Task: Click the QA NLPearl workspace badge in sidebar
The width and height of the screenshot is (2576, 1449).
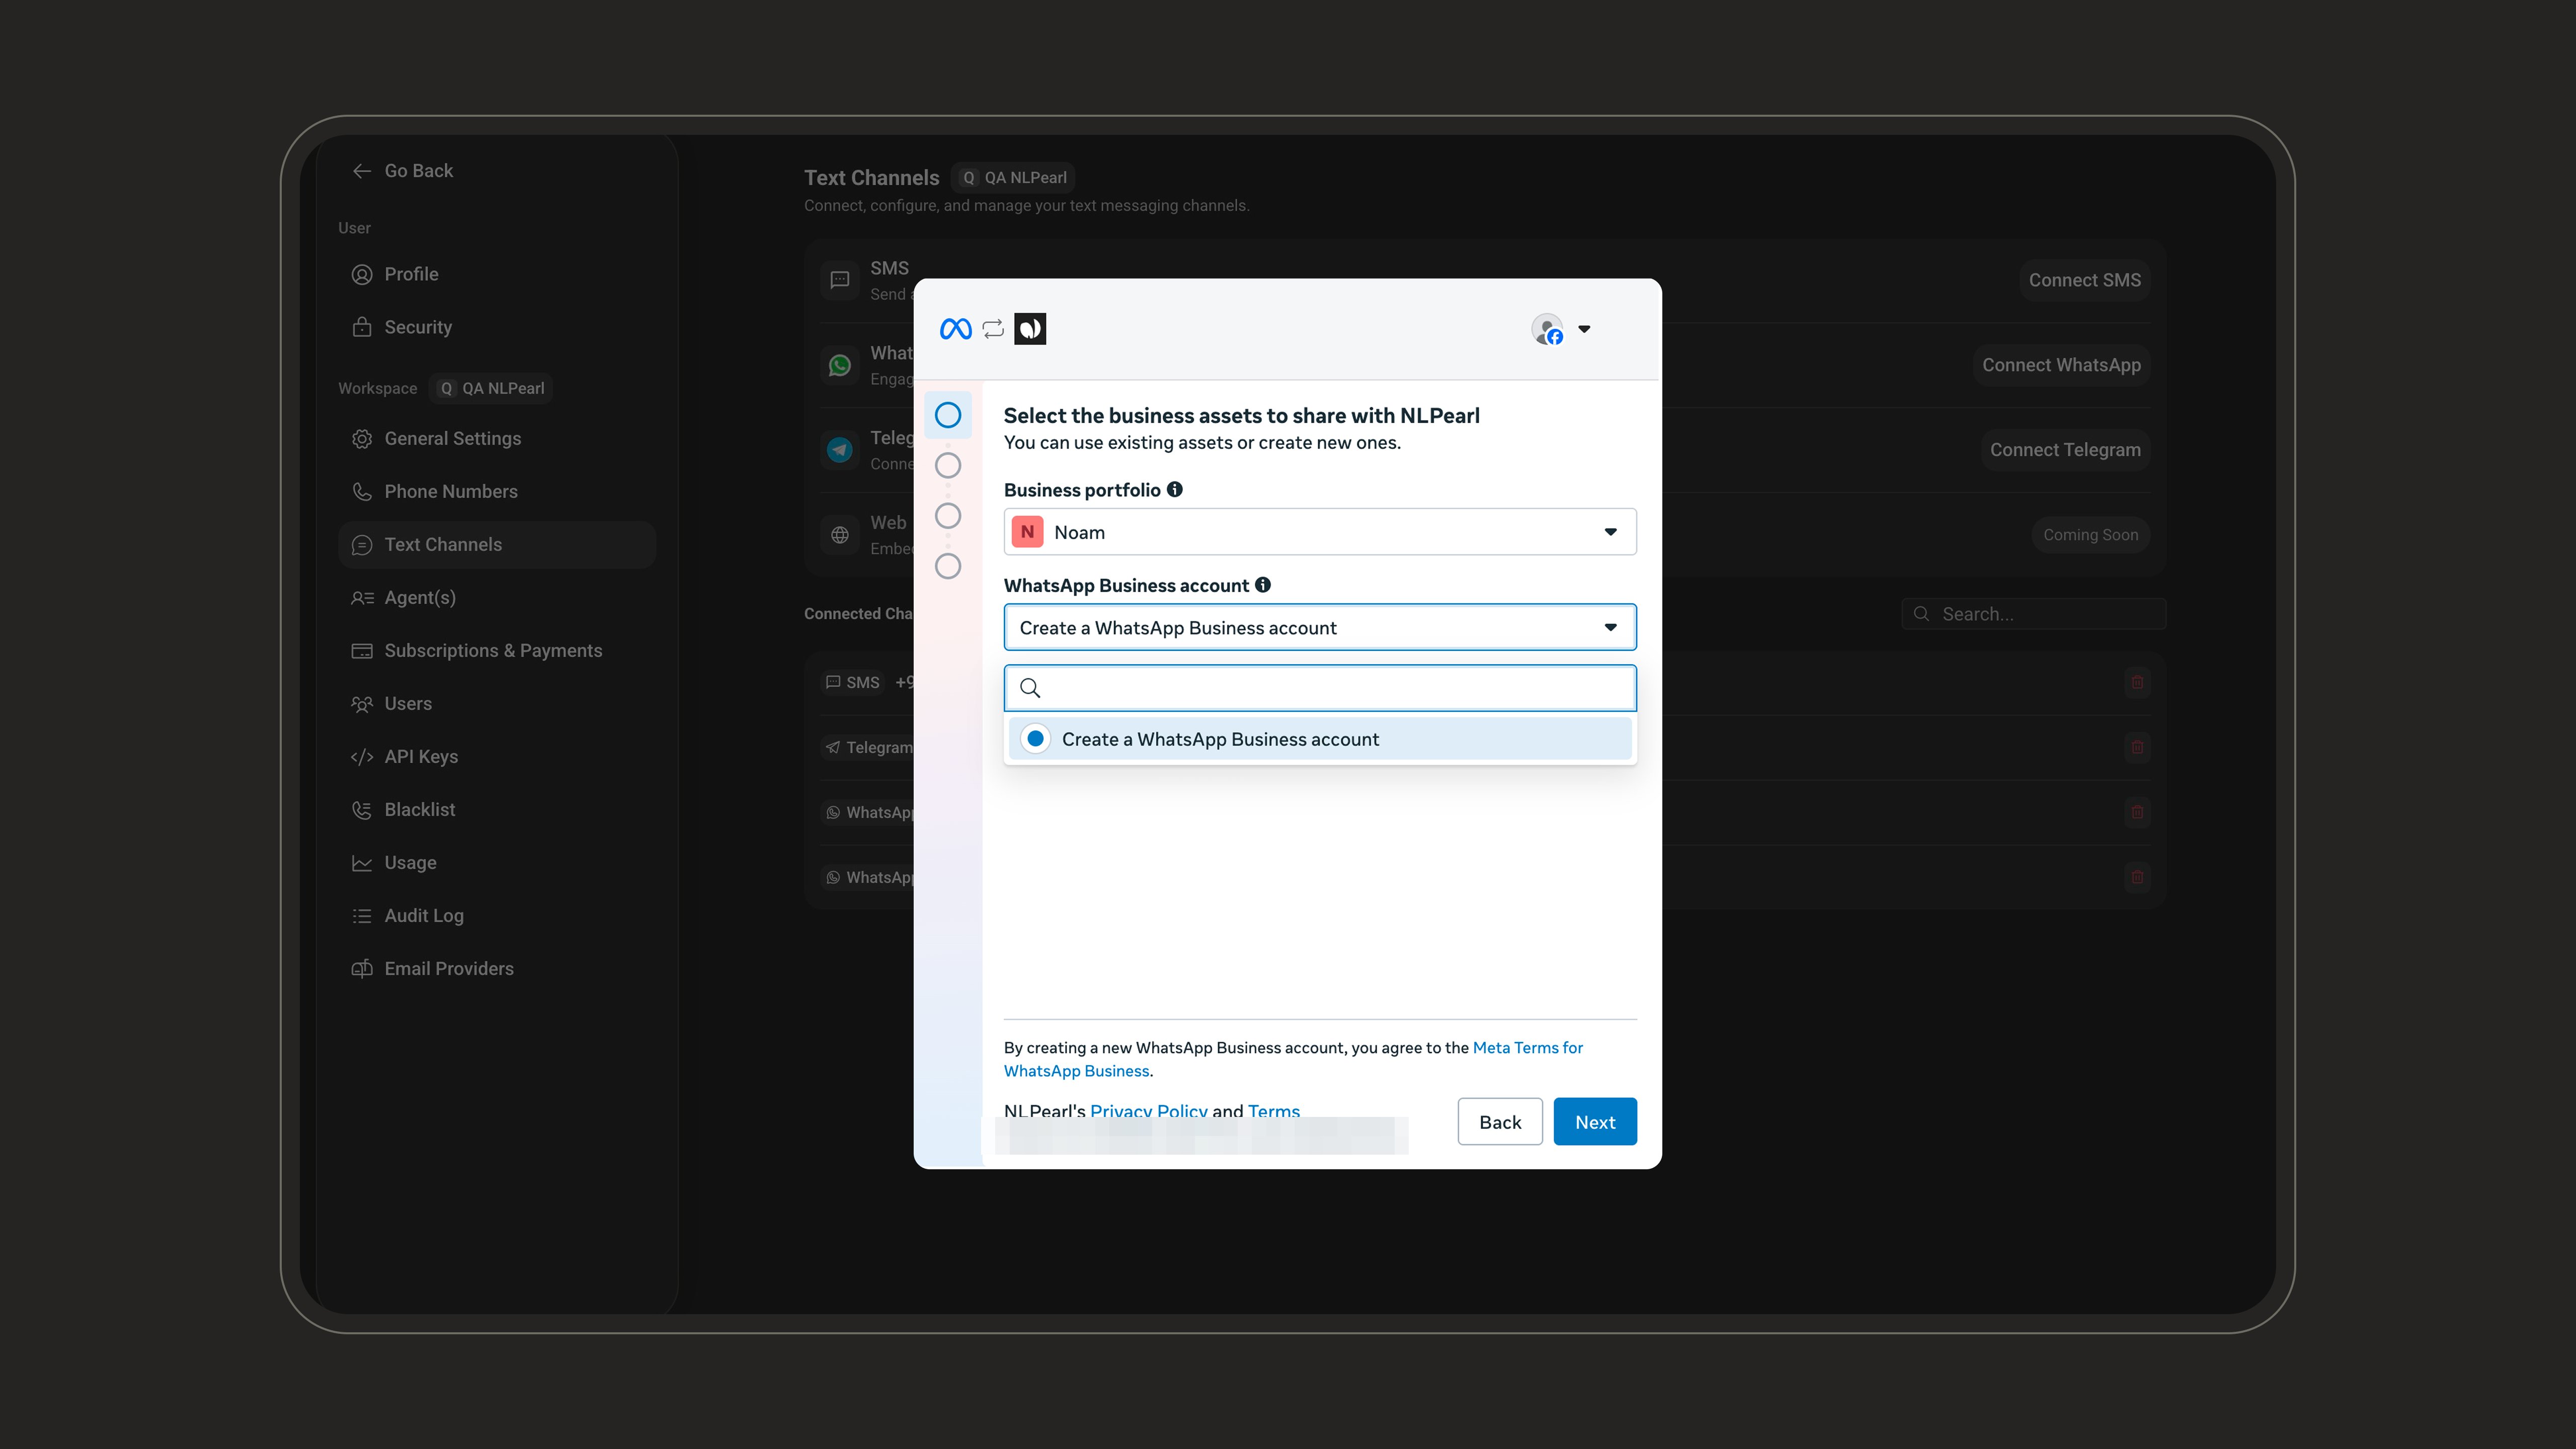Action: point(492,388)
